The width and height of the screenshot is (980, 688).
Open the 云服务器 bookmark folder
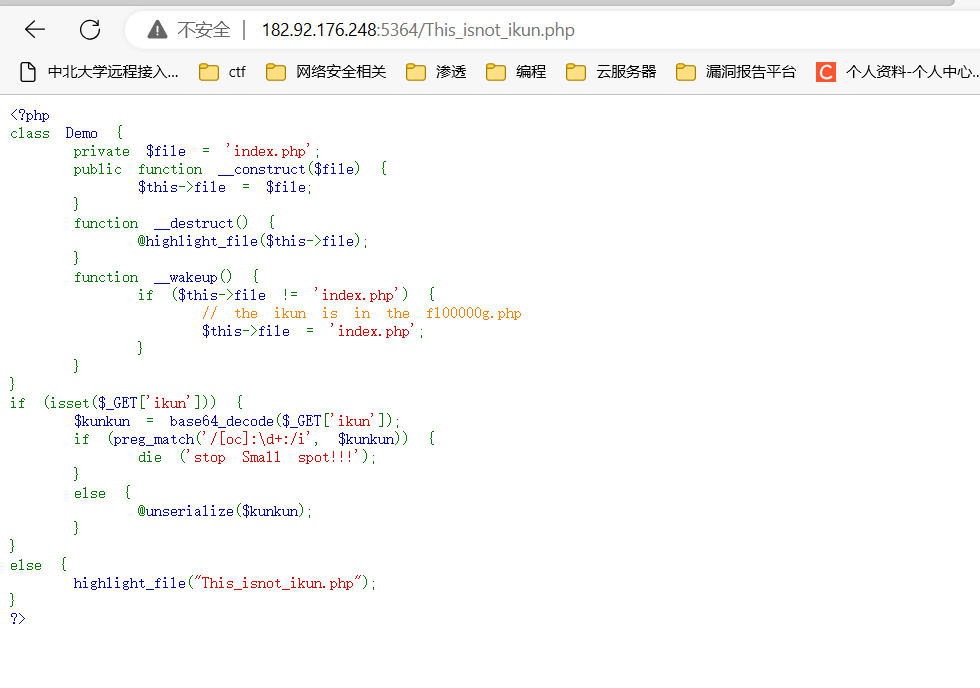coord(611,72)
